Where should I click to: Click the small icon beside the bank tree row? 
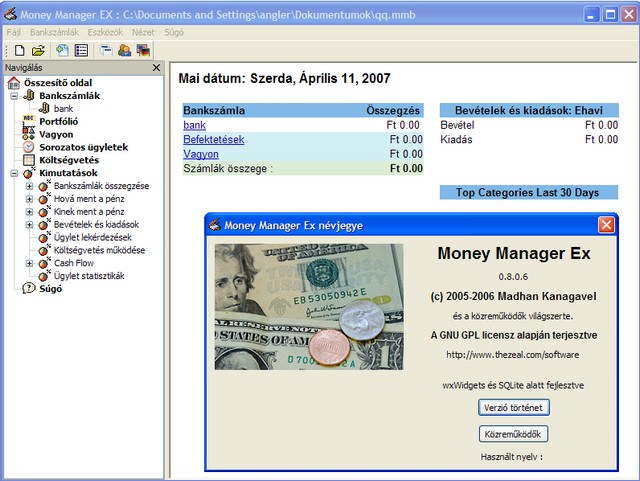click(44, 108)
